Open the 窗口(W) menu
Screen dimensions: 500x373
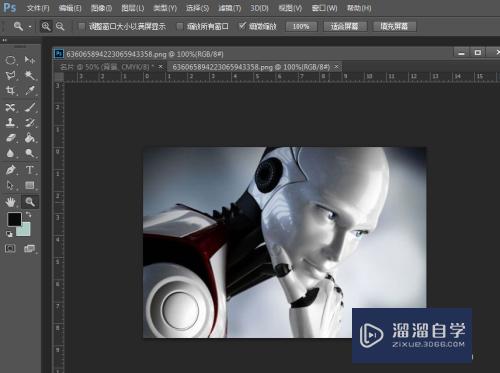click(x=324, y=8)
